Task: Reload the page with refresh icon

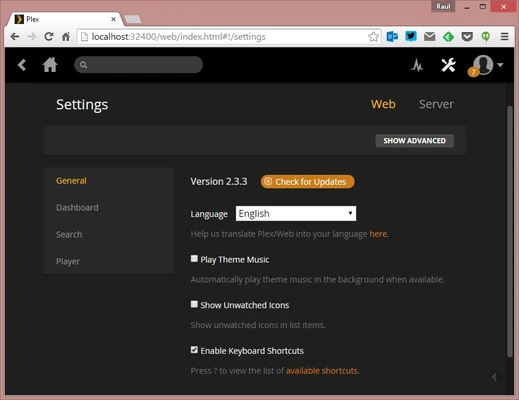Action: point(49,37)
